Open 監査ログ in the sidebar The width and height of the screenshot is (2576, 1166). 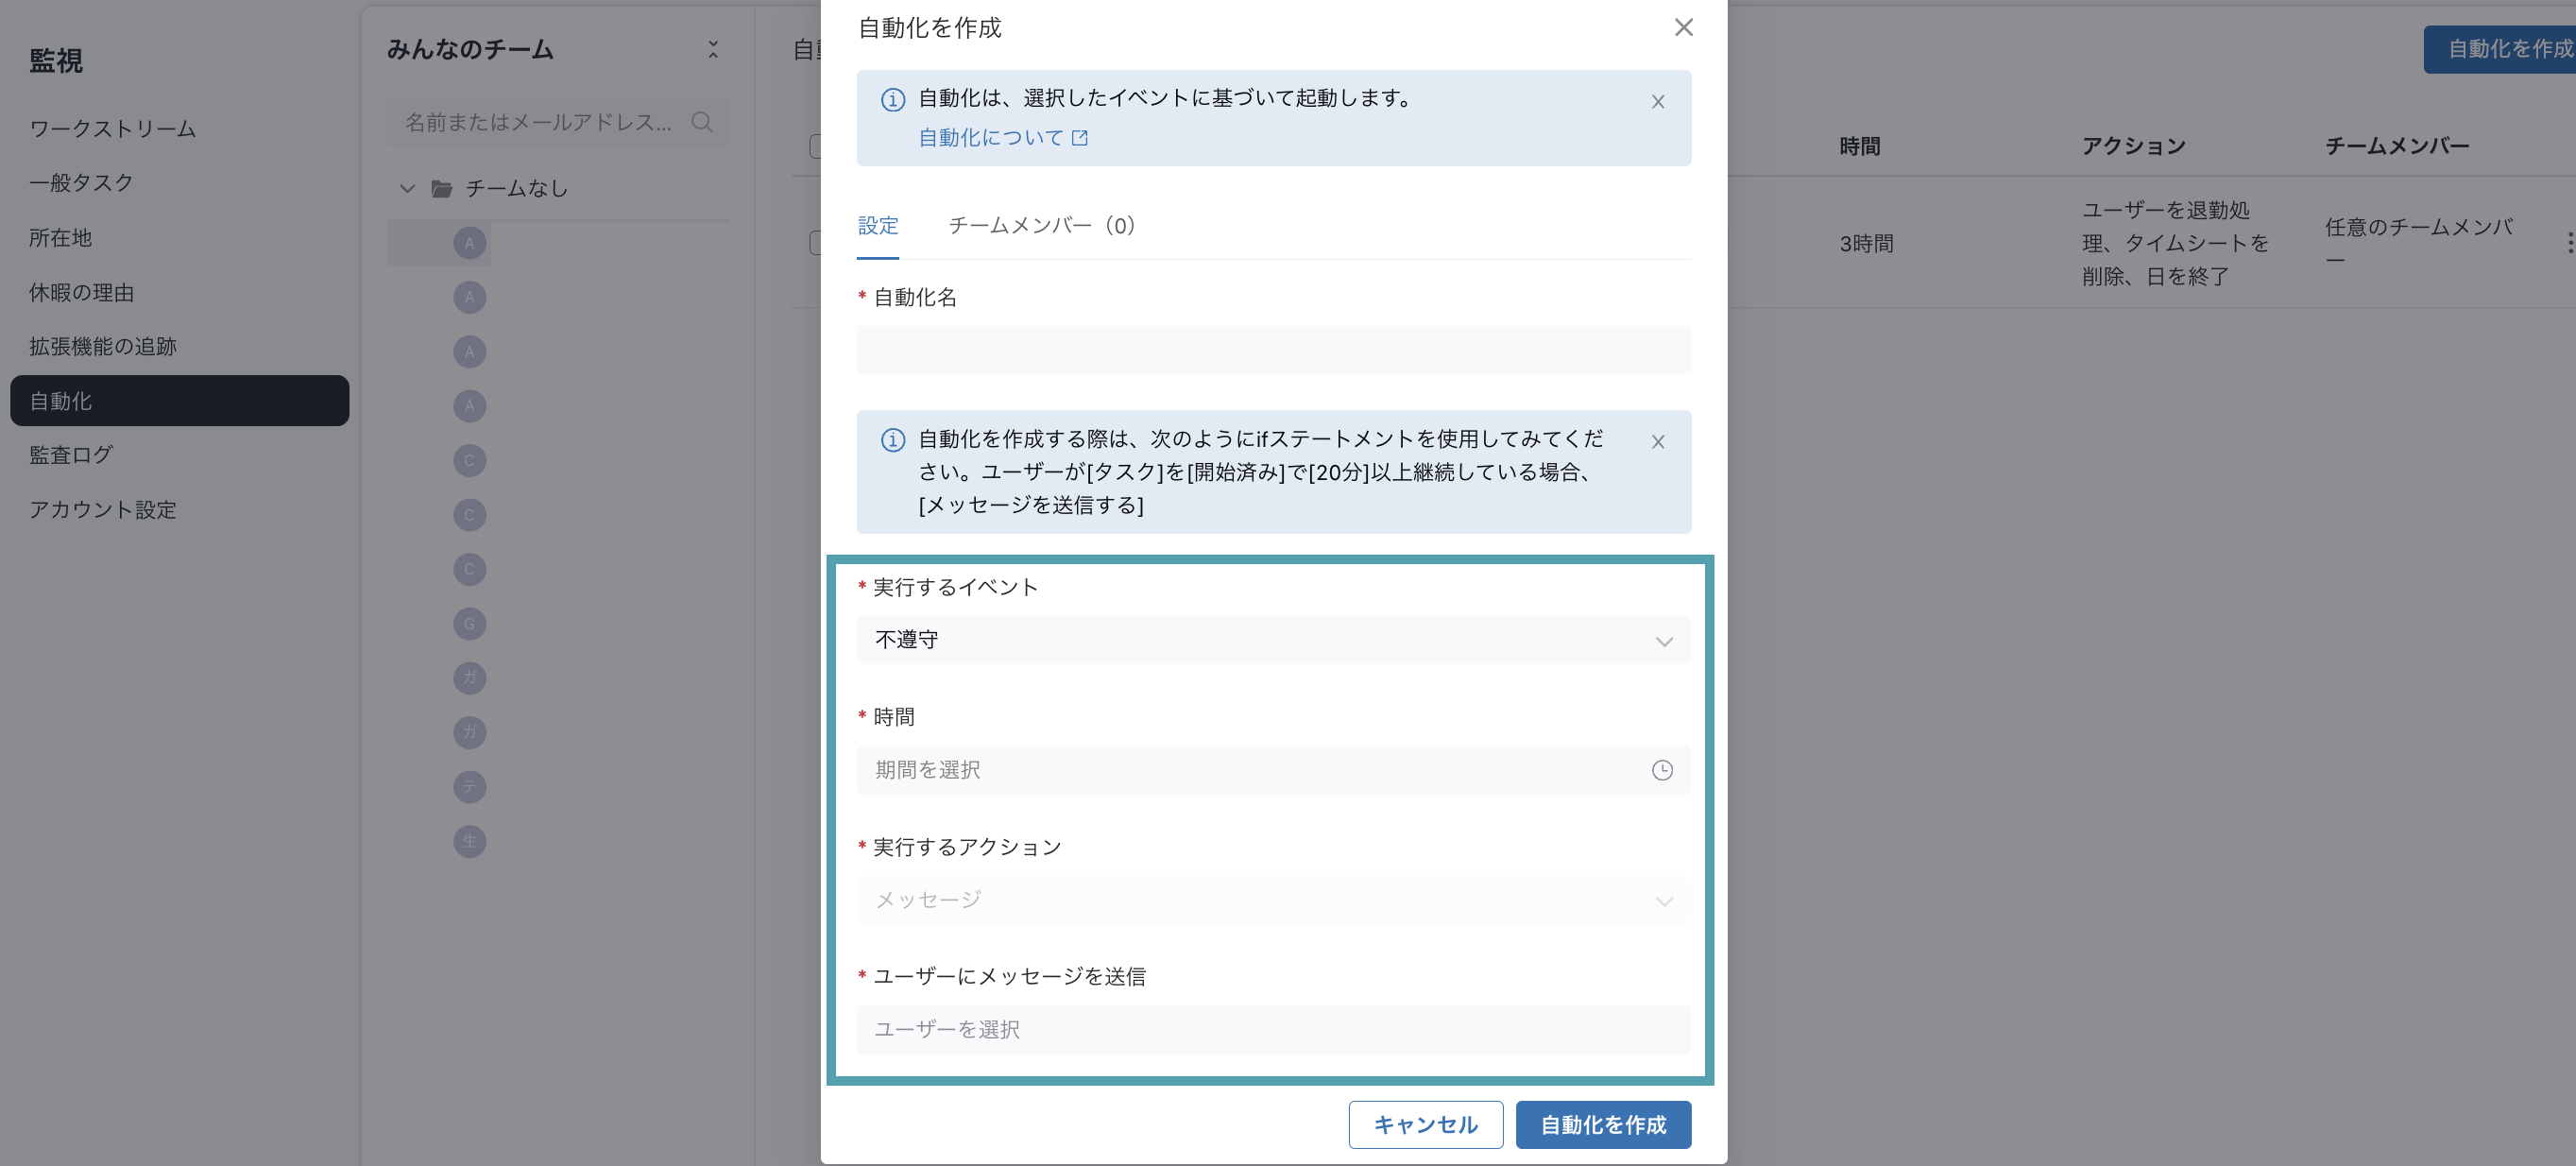pyautogui.click(x=71, y=455)
